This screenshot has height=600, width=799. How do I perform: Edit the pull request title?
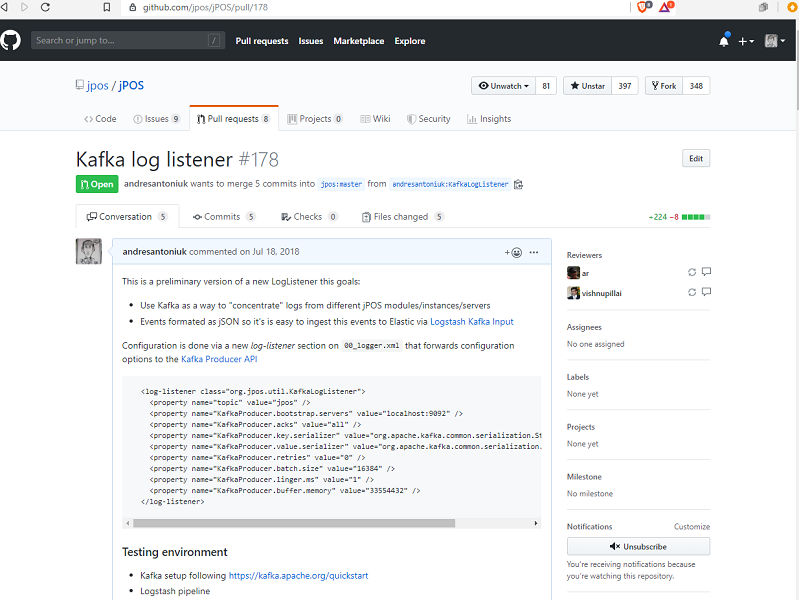point(696,159)
